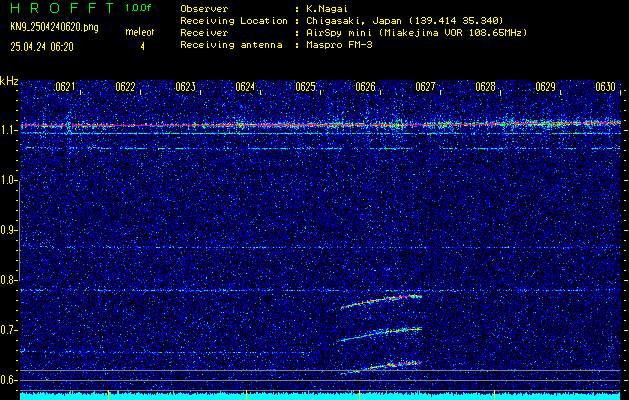Click the 0.8 kHz axis label
Screen dimensions: 629x400
tap(8, 280)
